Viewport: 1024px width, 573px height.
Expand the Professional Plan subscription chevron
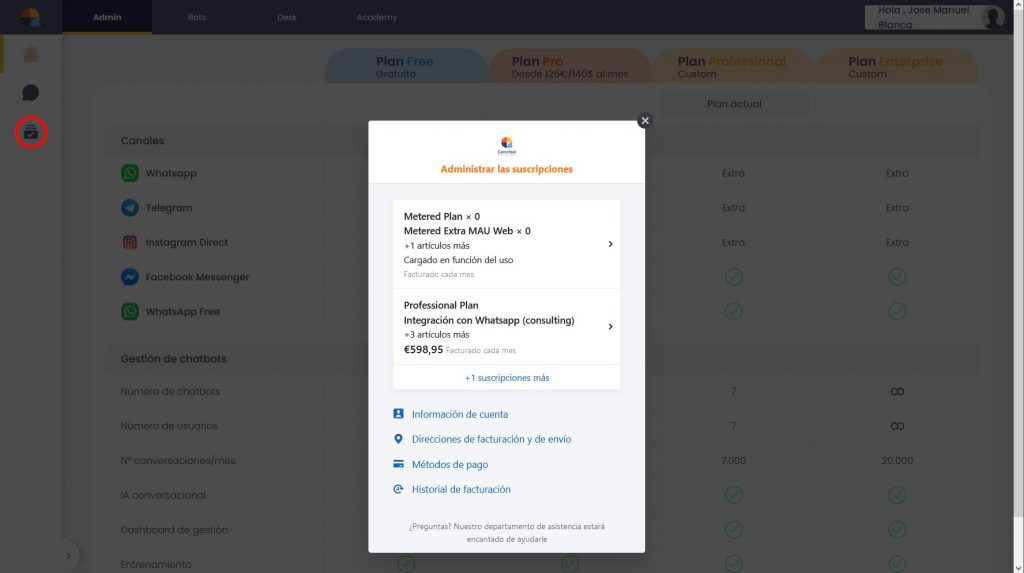pyautogui.click(x=610, y=326)
